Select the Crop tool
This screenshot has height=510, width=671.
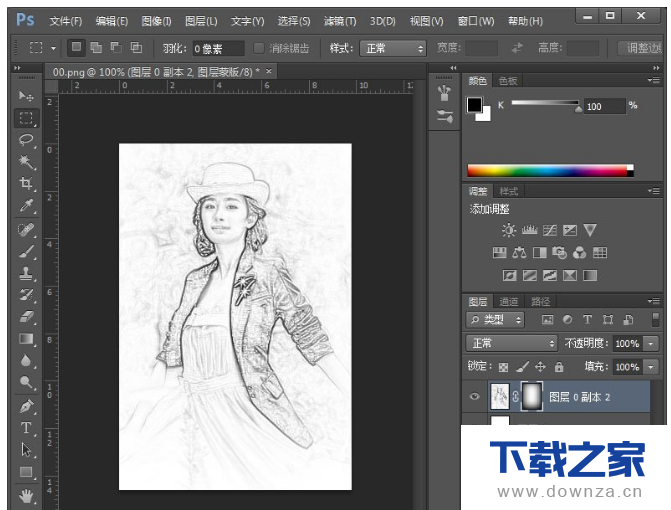tap(26, 184)
